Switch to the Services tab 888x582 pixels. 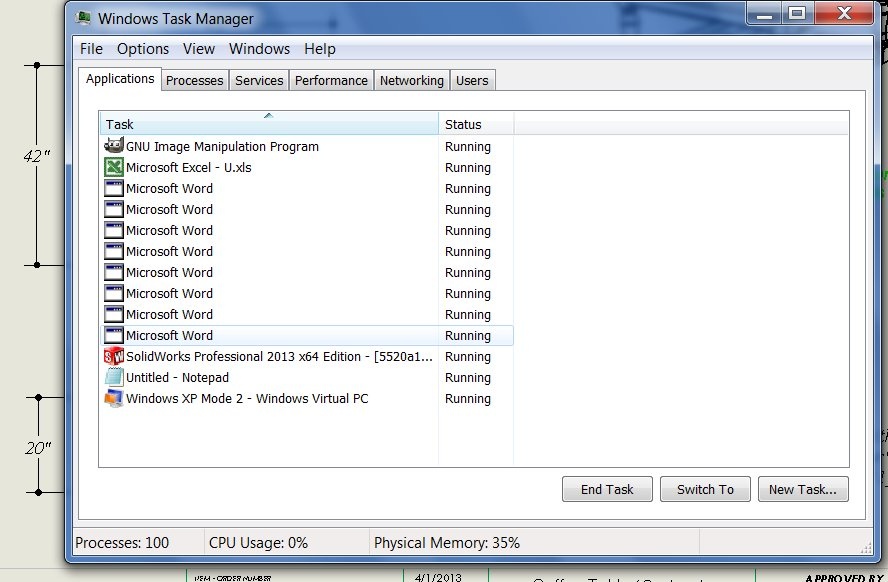(x=259, y=80)
